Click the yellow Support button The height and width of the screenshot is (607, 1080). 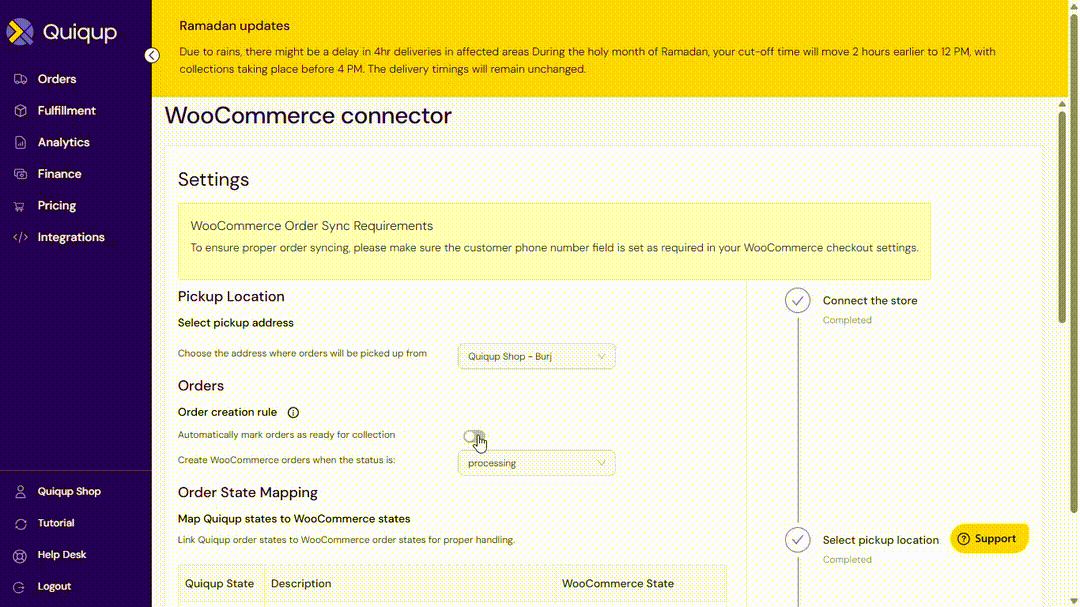(989, 539)
